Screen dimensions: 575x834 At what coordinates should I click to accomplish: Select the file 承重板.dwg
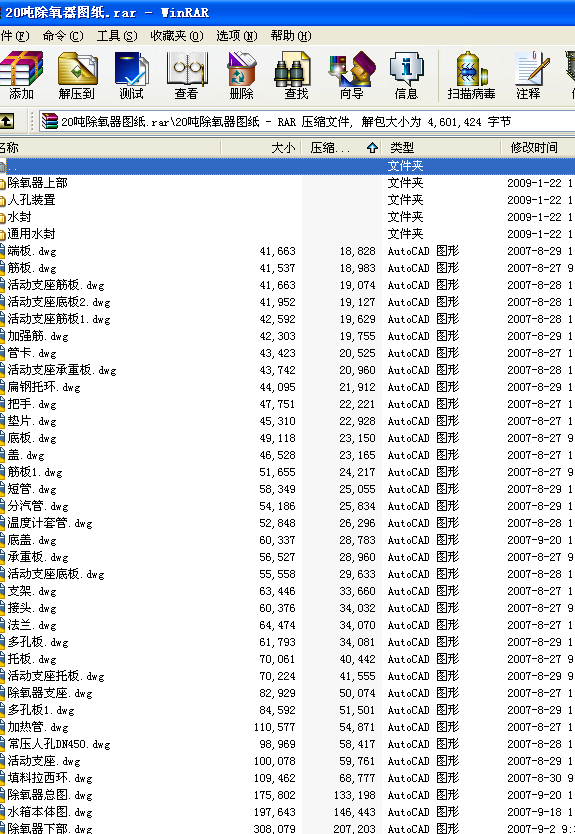(x=38, y=557)
